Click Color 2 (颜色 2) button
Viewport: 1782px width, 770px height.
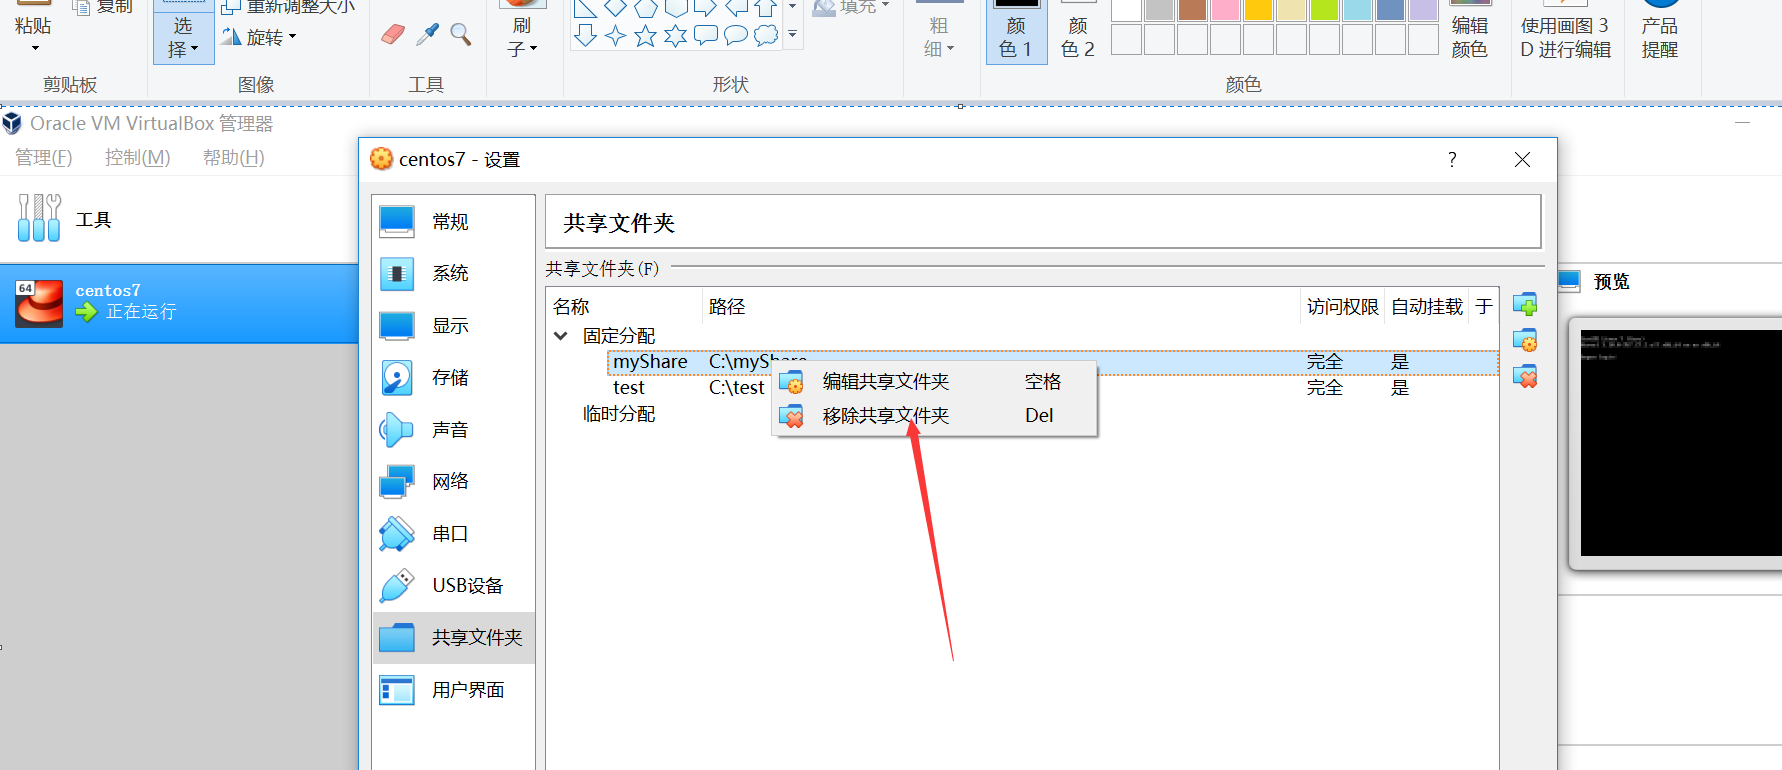1078,32
